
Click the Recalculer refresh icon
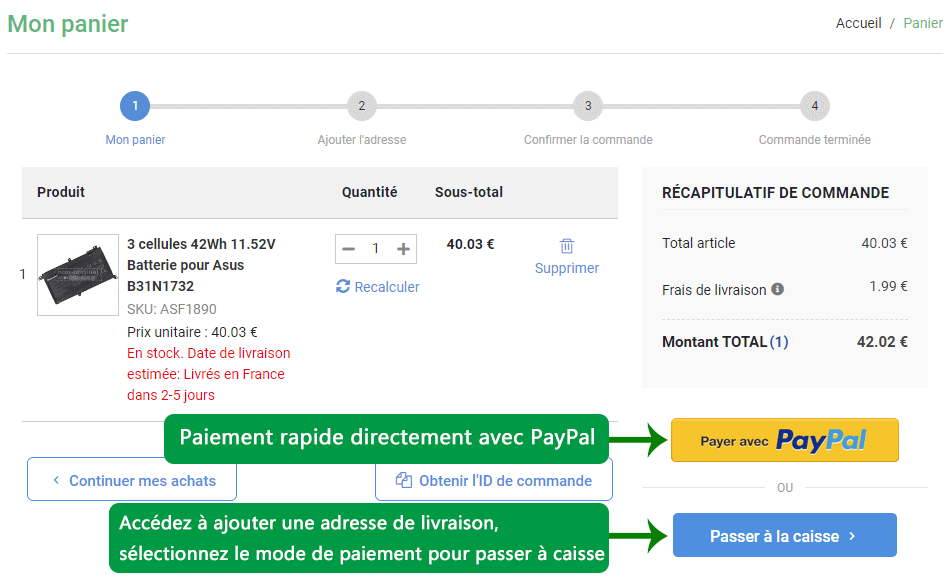click(343, 287)
